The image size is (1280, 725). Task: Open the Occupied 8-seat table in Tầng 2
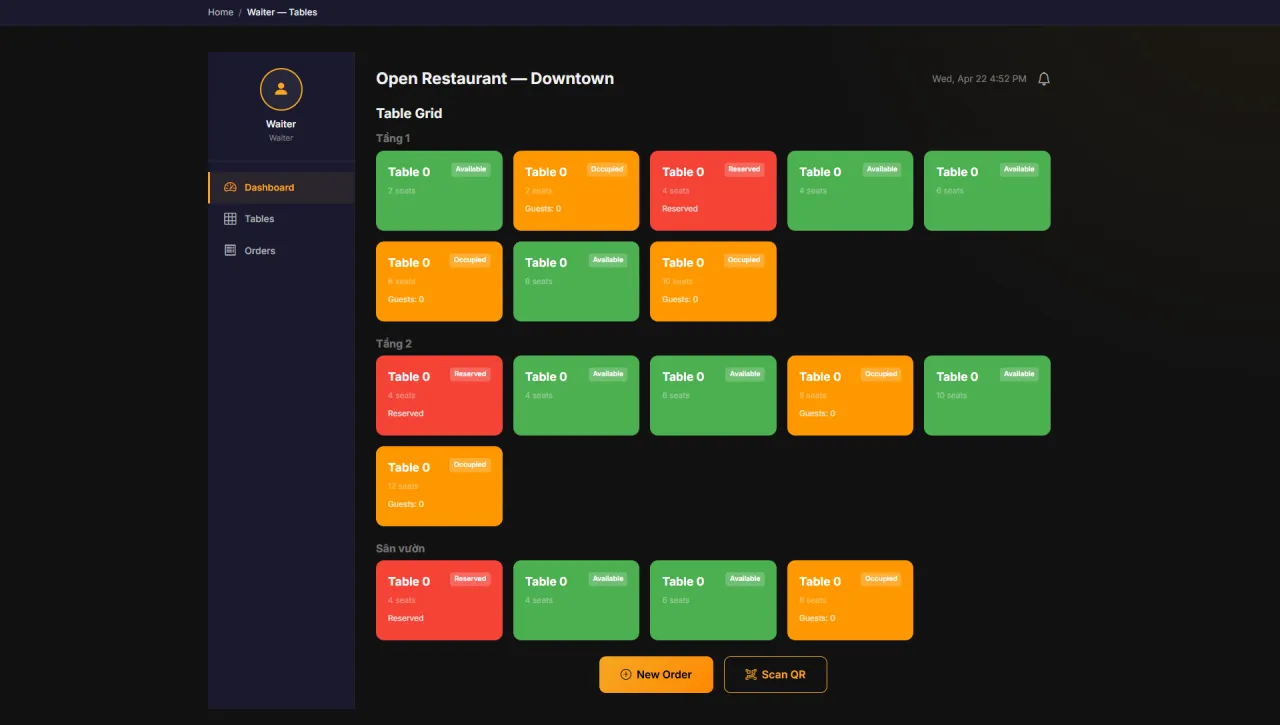[850, 395]
